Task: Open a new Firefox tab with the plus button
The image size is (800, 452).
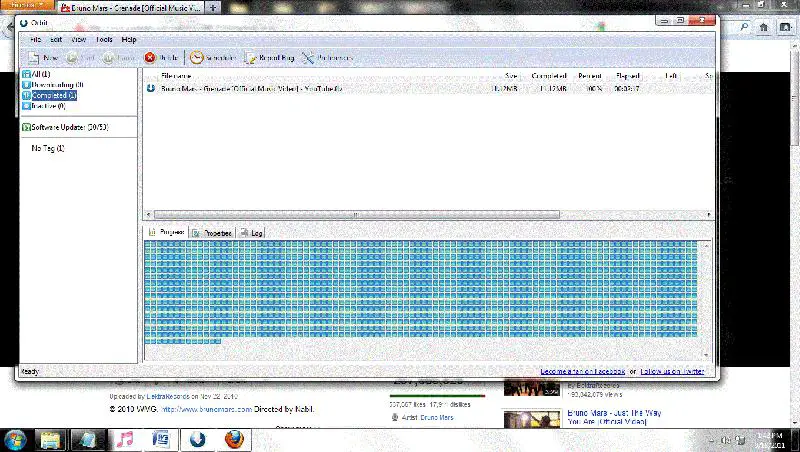Action: pyautogui.click(x=213, y=8)
